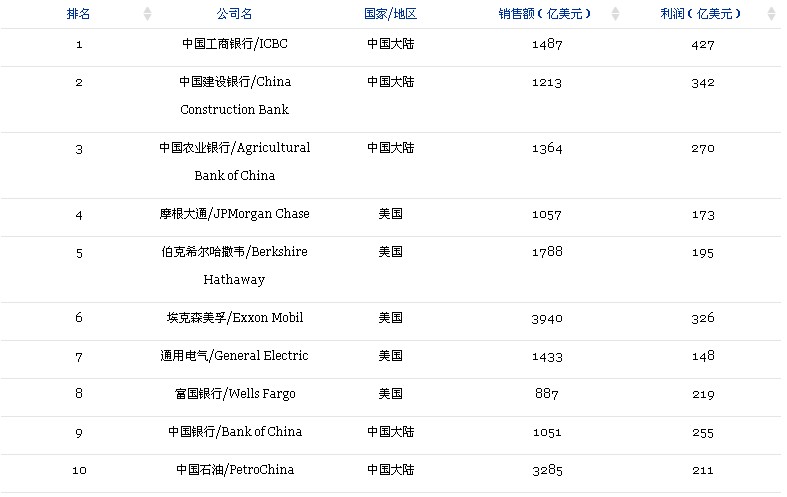The width and height of the screenshot is (787, 497).
Task: Click 摩根大通/JPMorgan Chase company name
Action: [x=235, y=214]
